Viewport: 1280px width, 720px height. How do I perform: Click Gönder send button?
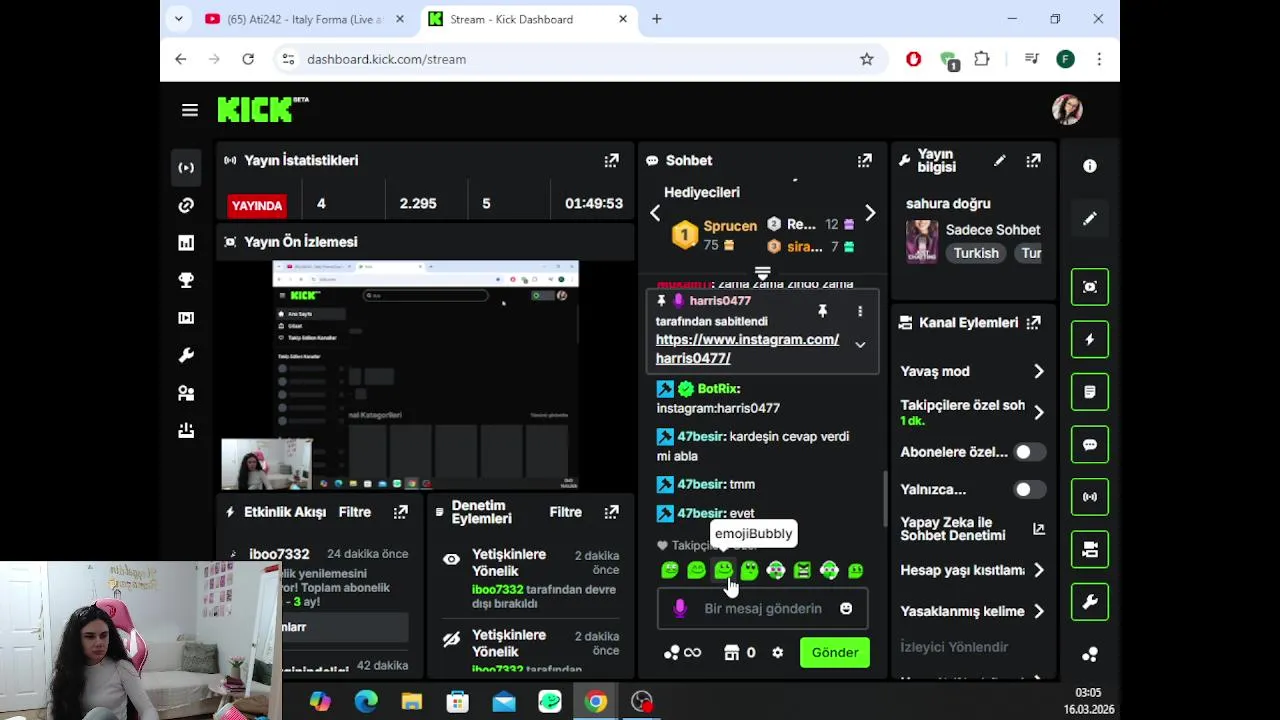point(835,653)
